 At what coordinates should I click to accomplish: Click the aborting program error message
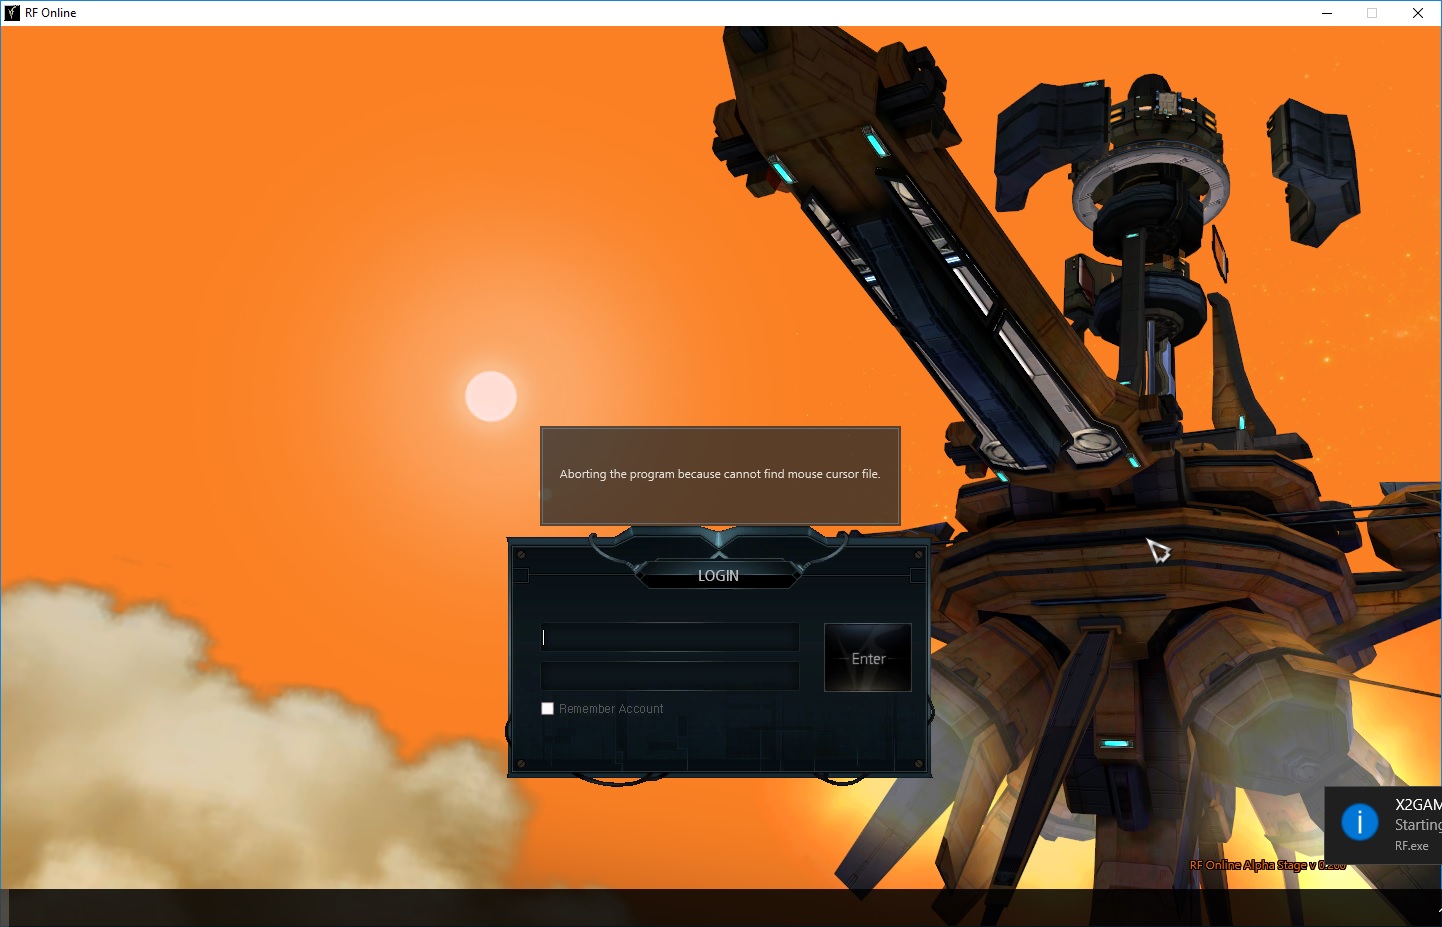[720, 474]
